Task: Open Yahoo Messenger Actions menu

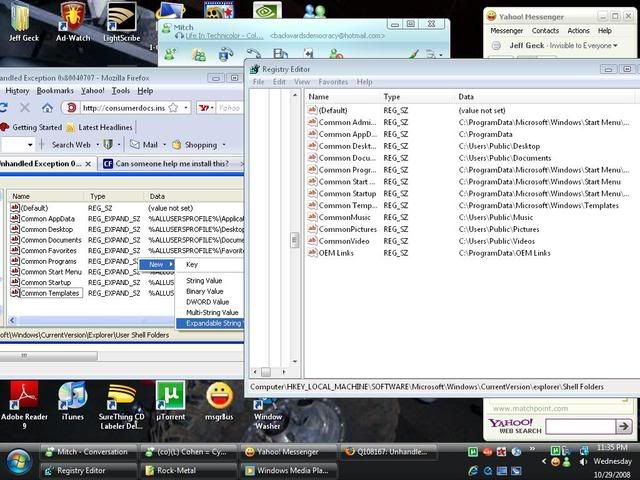Action: tap(578, 31)
